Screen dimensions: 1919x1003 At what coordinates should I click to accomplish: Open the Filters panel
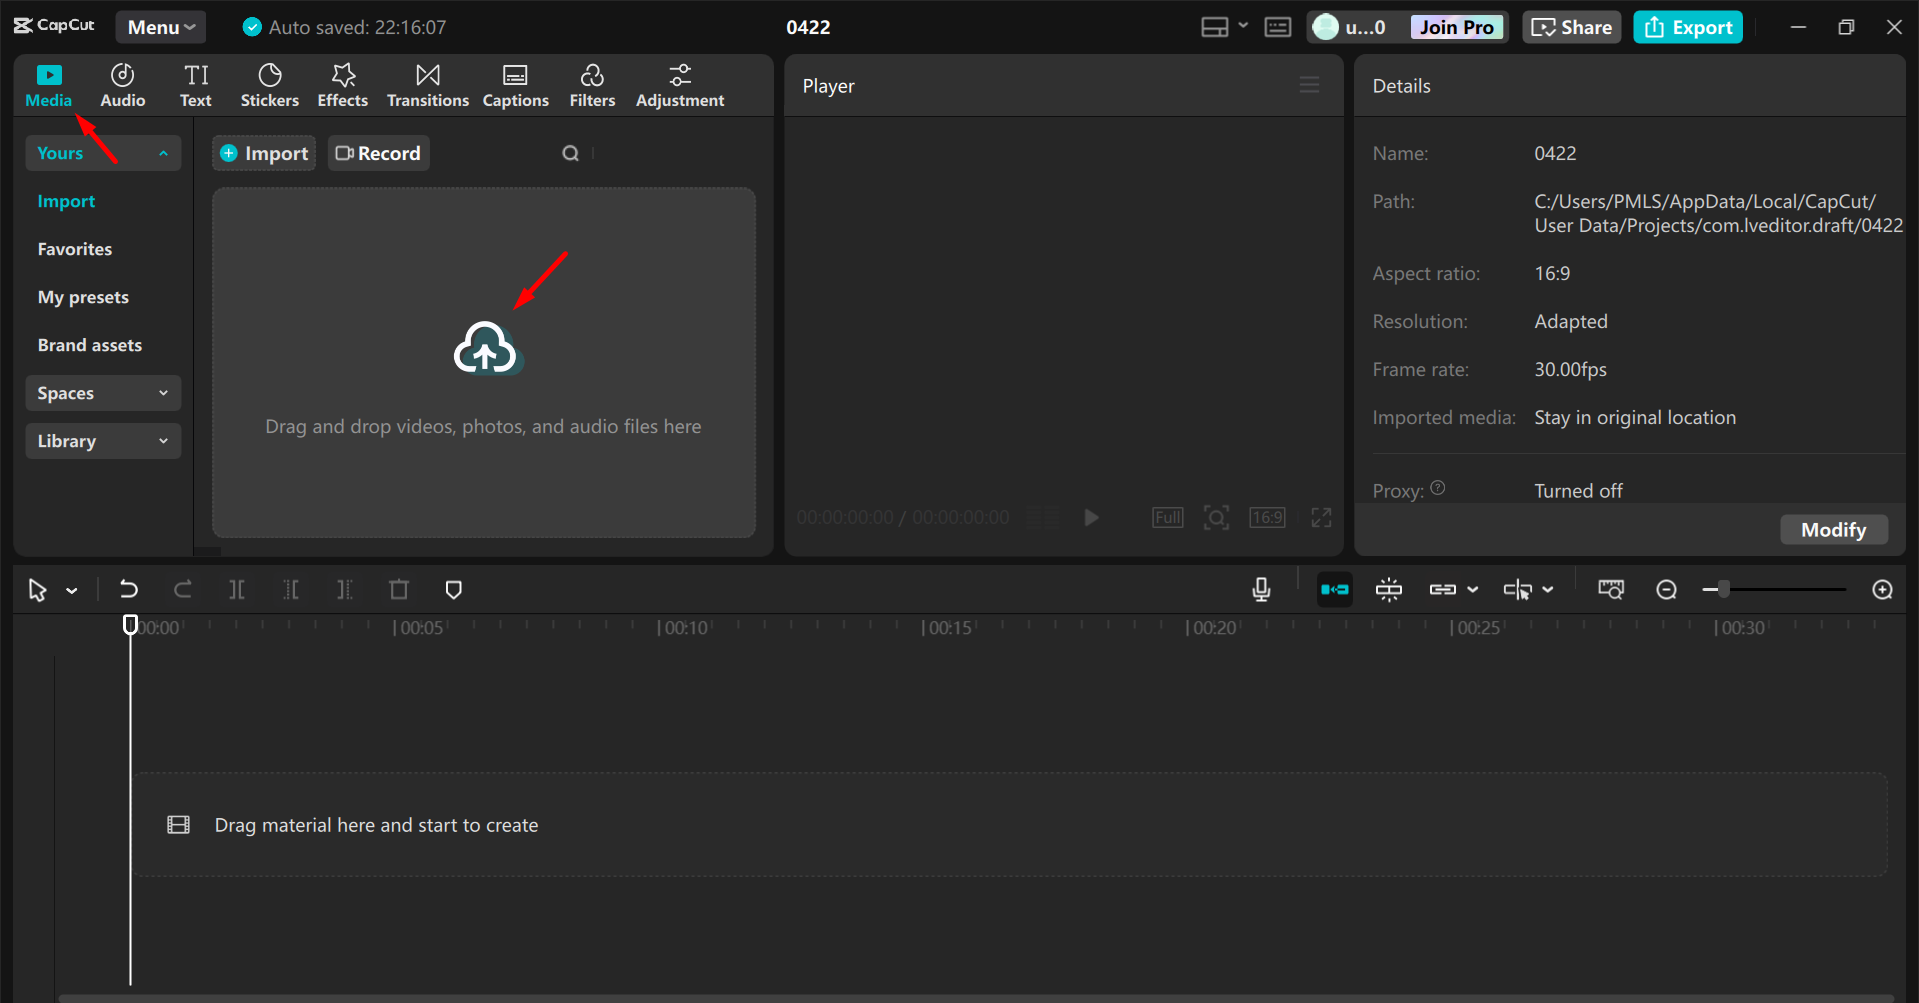tap(592, 84)
